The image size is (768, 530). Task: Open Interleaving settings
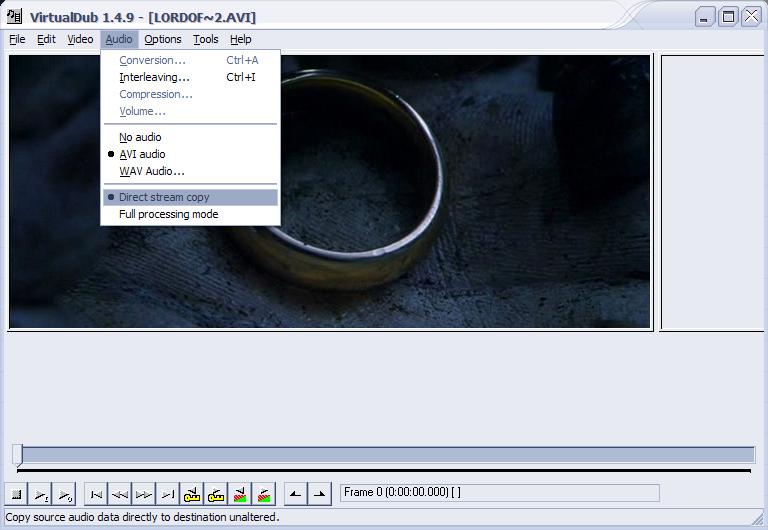point(191,77)
